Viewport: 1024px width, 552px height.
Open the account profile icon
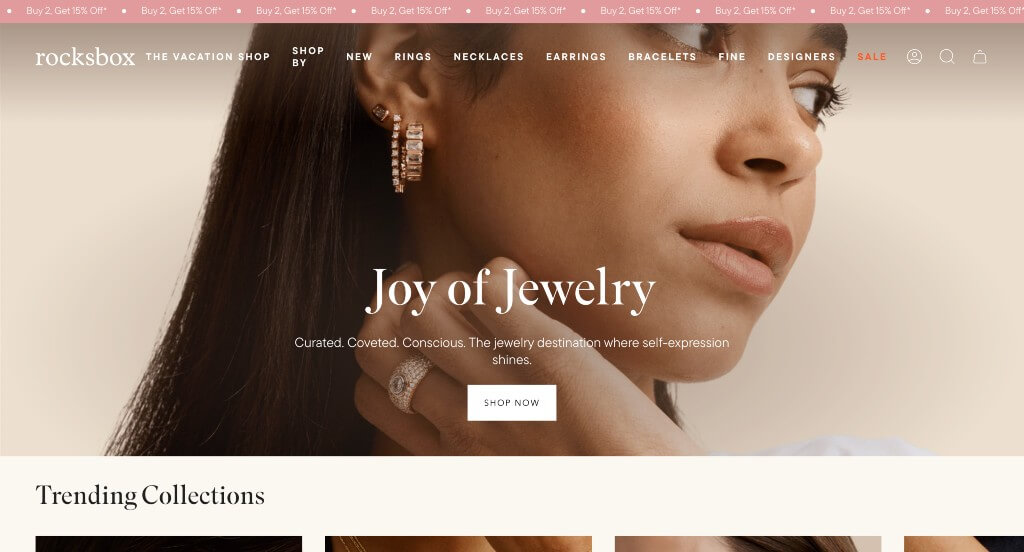coord(914,57)
